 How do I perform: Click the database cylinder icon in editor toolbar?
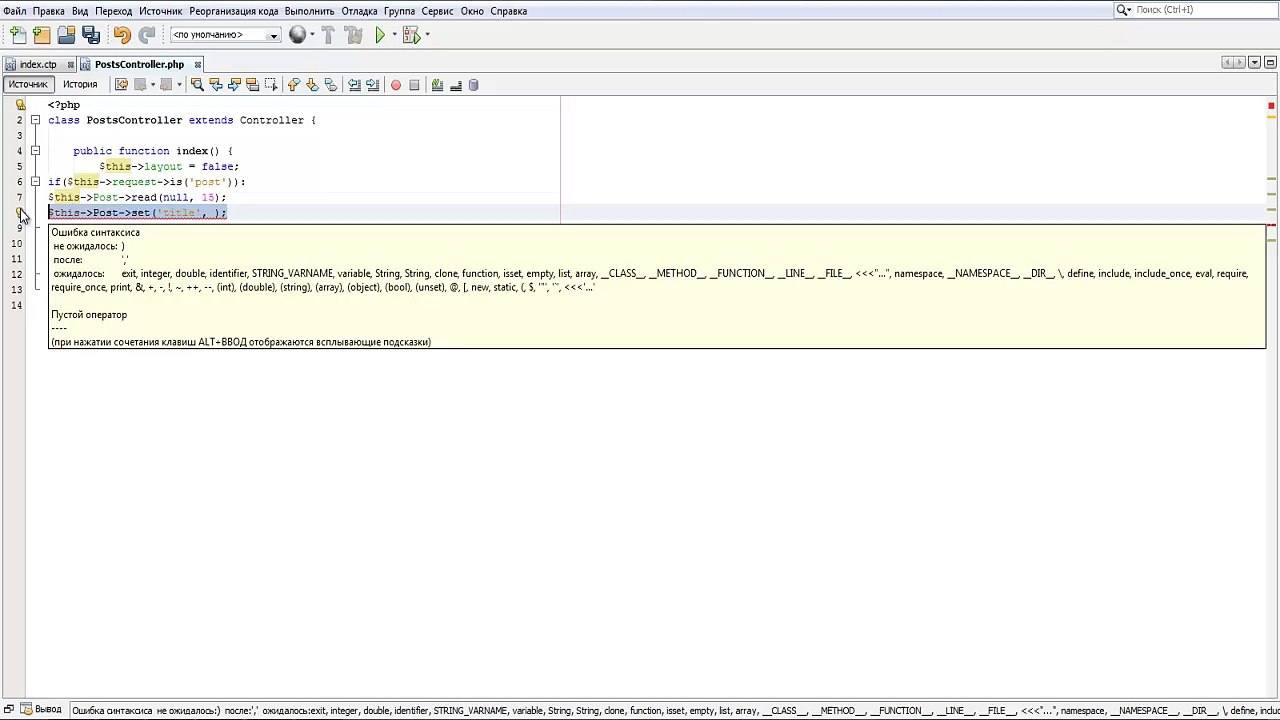point(474,85)
